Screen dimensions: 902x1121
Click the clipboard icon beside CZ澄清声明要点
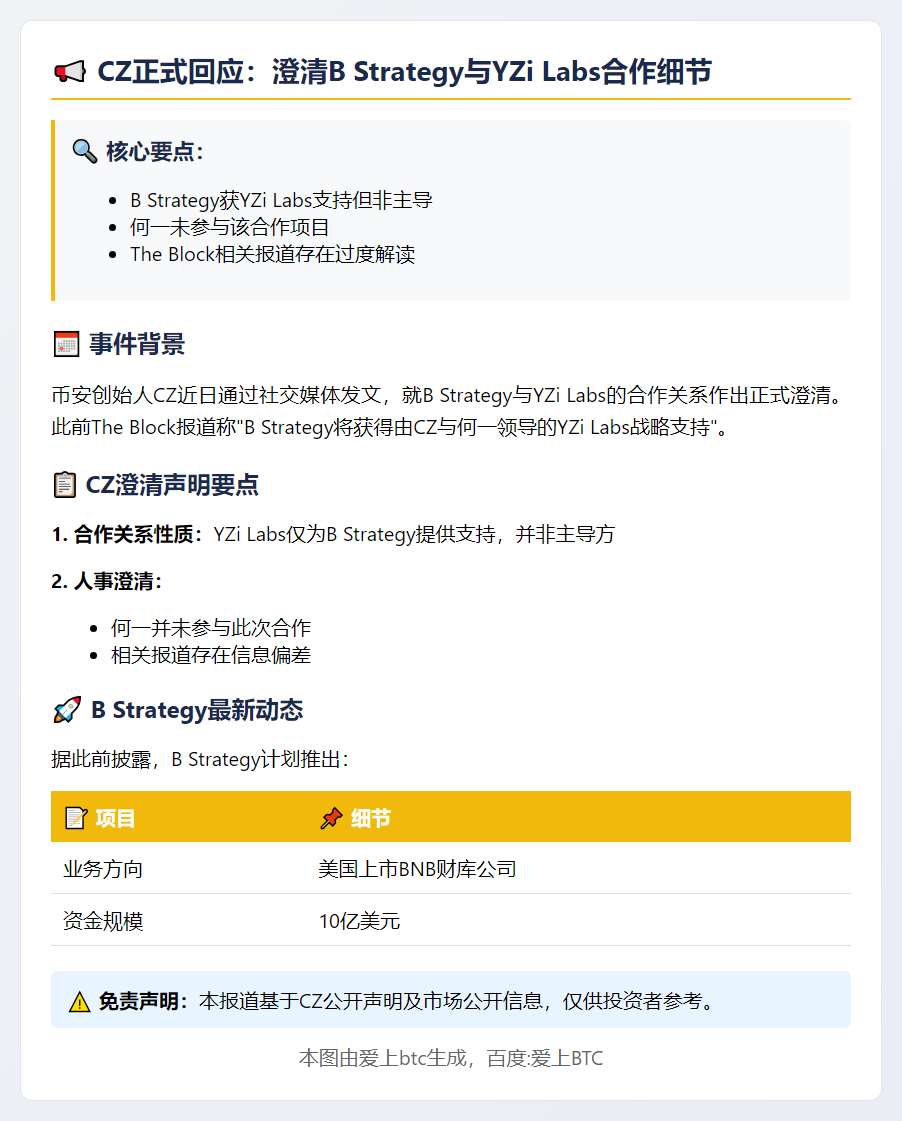(64, 486)
